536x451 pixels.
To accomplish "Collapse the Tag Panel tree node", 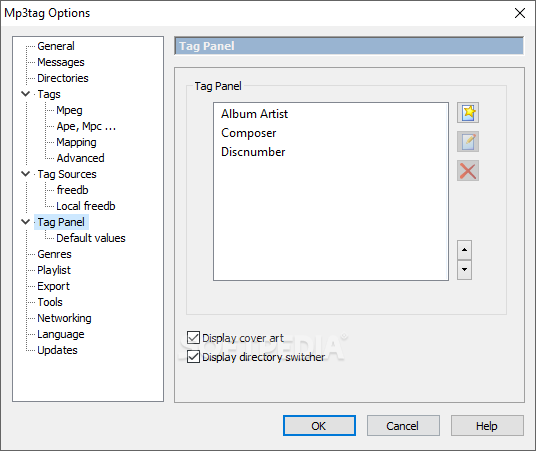I will [x=26, y=222].
